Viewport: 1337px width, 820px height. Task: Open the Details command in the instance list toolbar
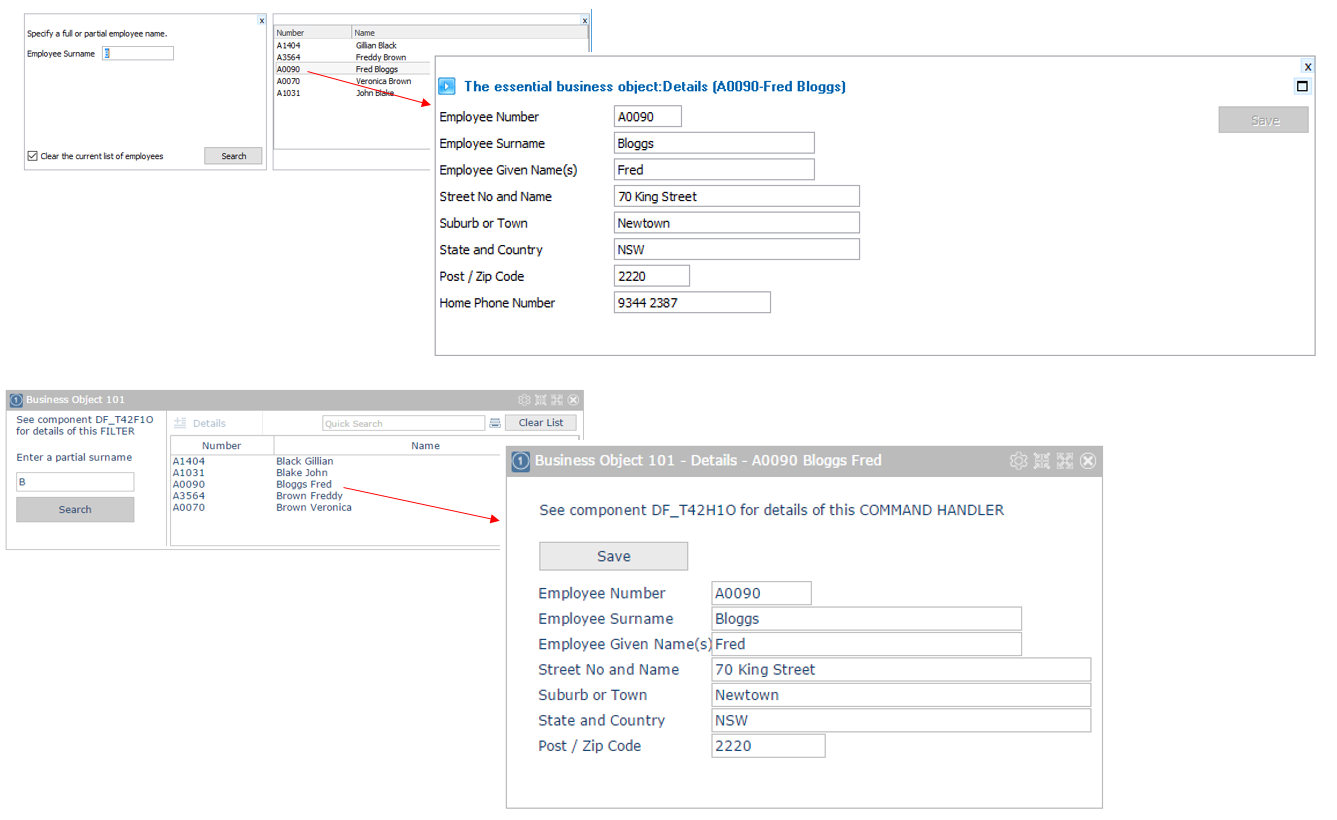(x=201, y=423)
